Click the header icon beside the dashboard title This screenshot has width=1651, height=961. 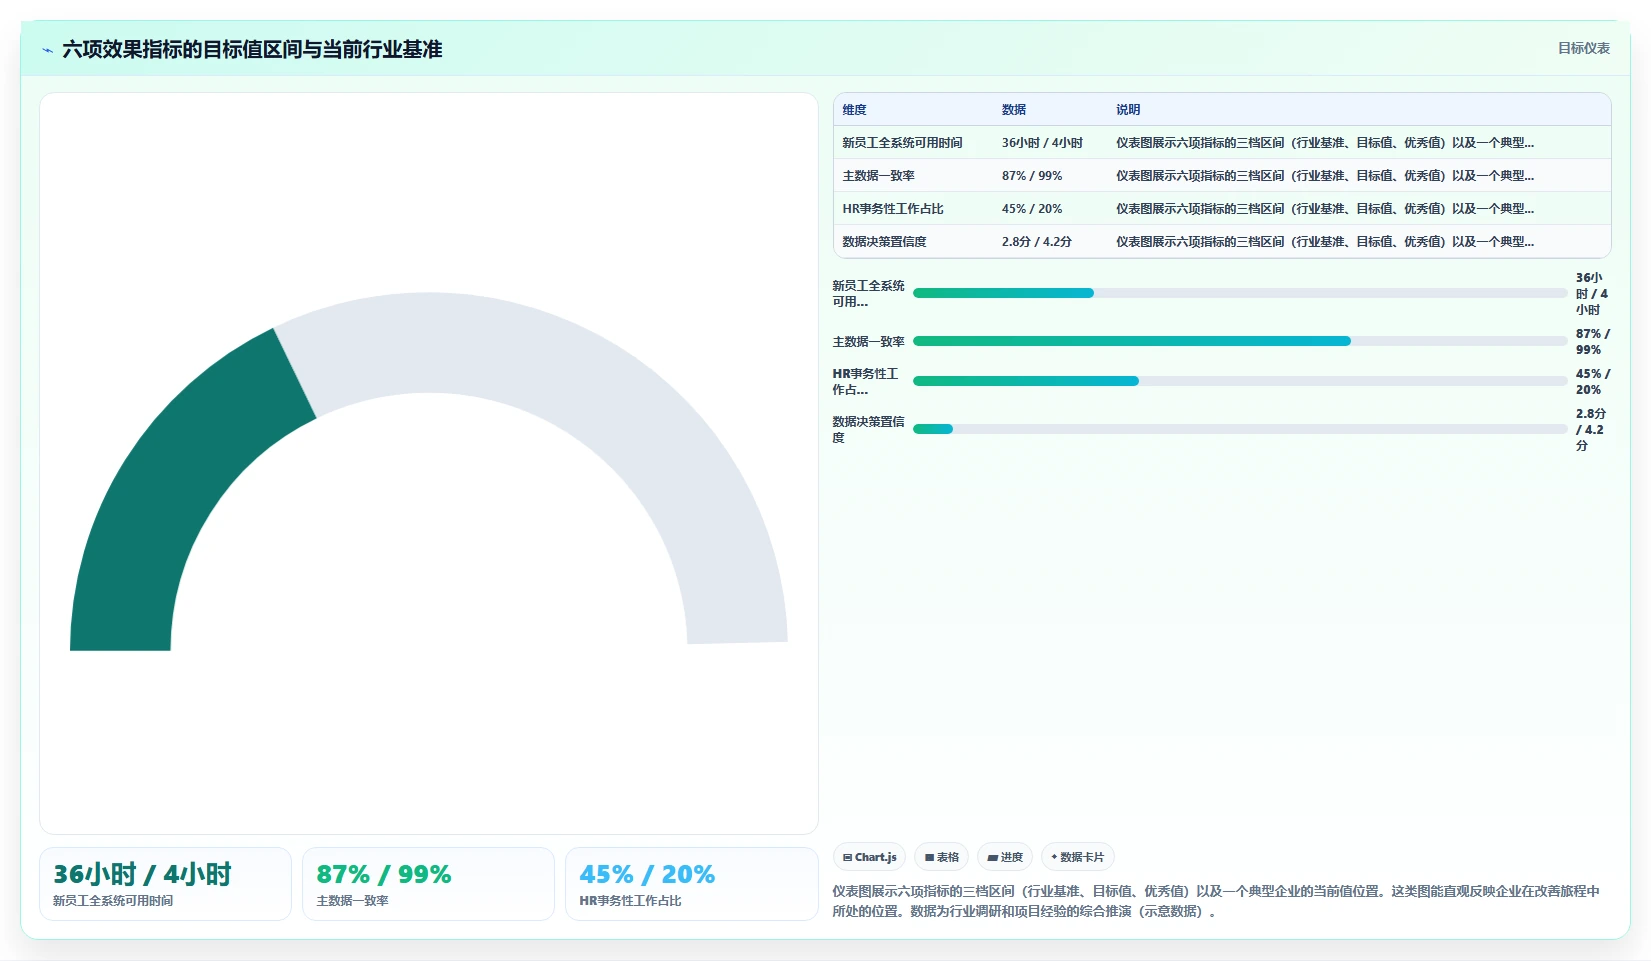tap(47, 50)
